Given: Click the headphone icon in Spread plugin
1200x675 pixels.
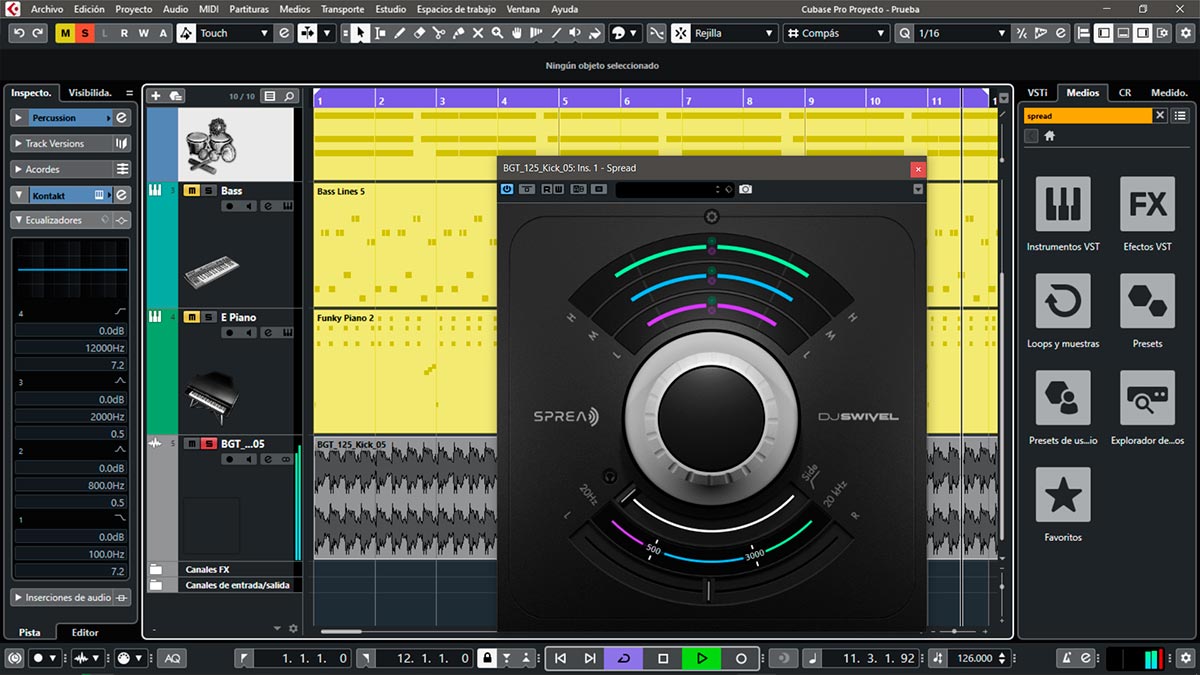Looking at the screenshot, I should (611, 477).
